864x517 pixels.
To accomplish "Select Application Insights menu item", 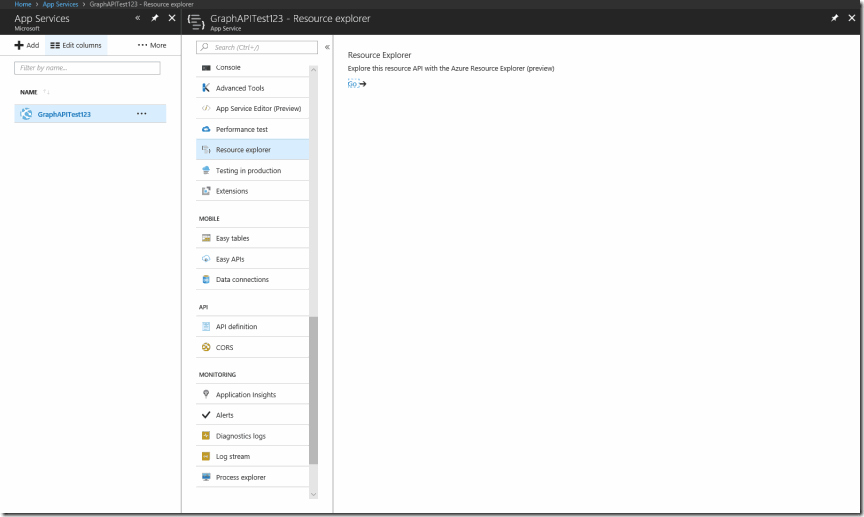I will coord(252,395).
